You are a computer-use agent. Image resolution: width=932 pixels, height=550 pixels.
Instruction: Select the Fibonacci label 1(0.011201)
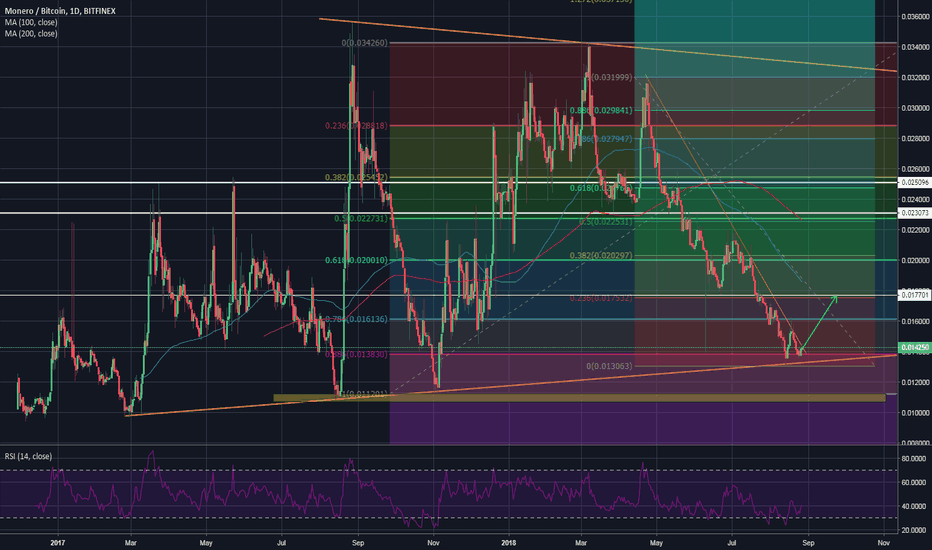click(363, 394)
